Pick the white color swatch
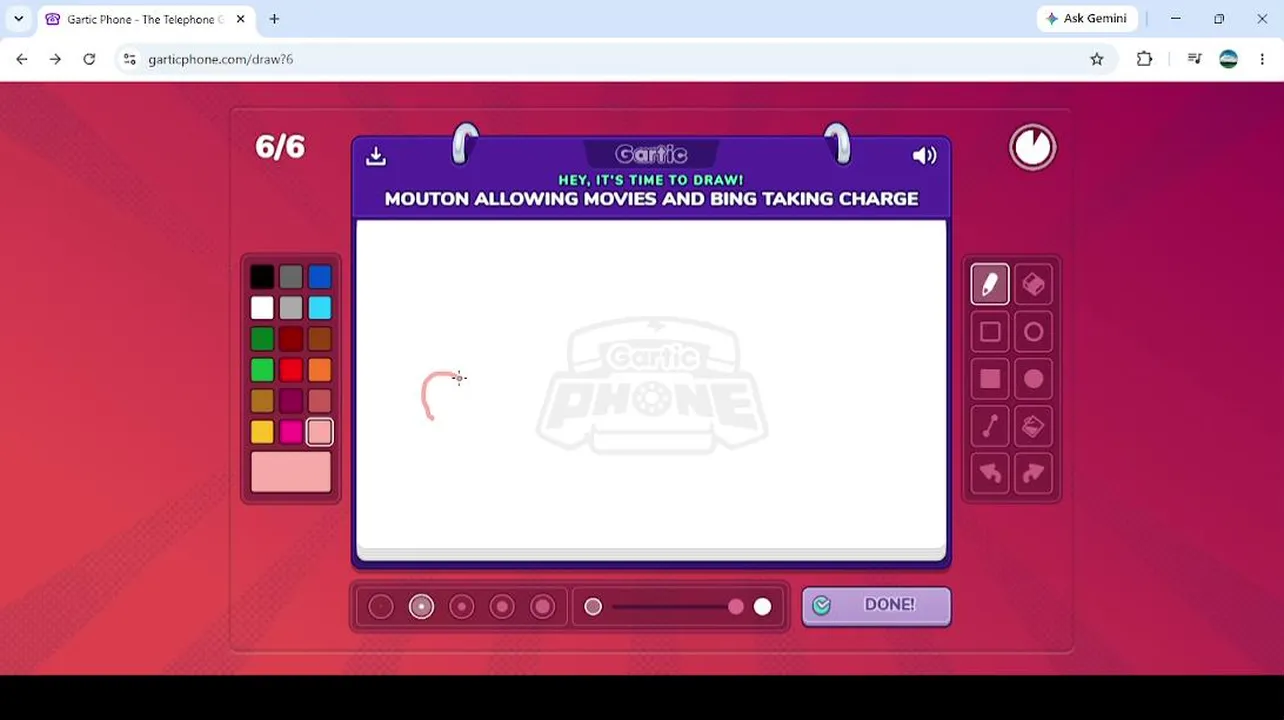This screenshot has height=720, width=1284. [x=262, y=308]
